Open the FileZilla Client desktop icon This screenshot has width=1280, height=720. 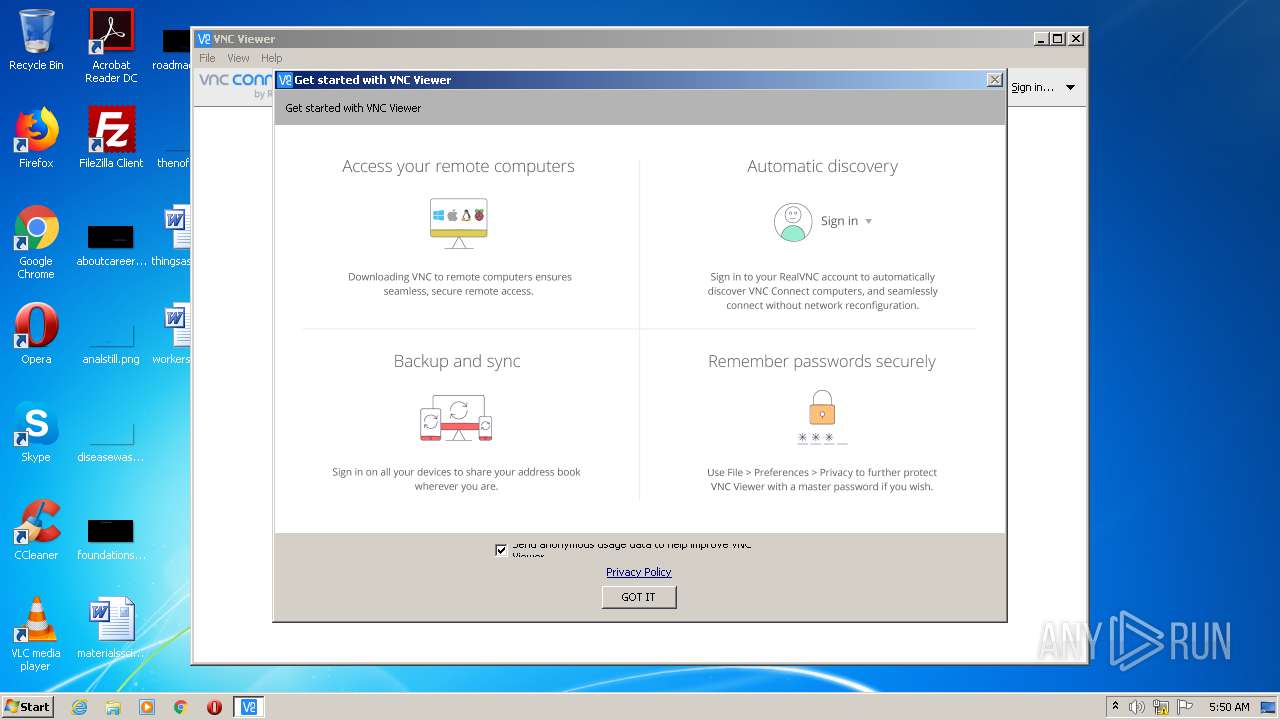111,138
